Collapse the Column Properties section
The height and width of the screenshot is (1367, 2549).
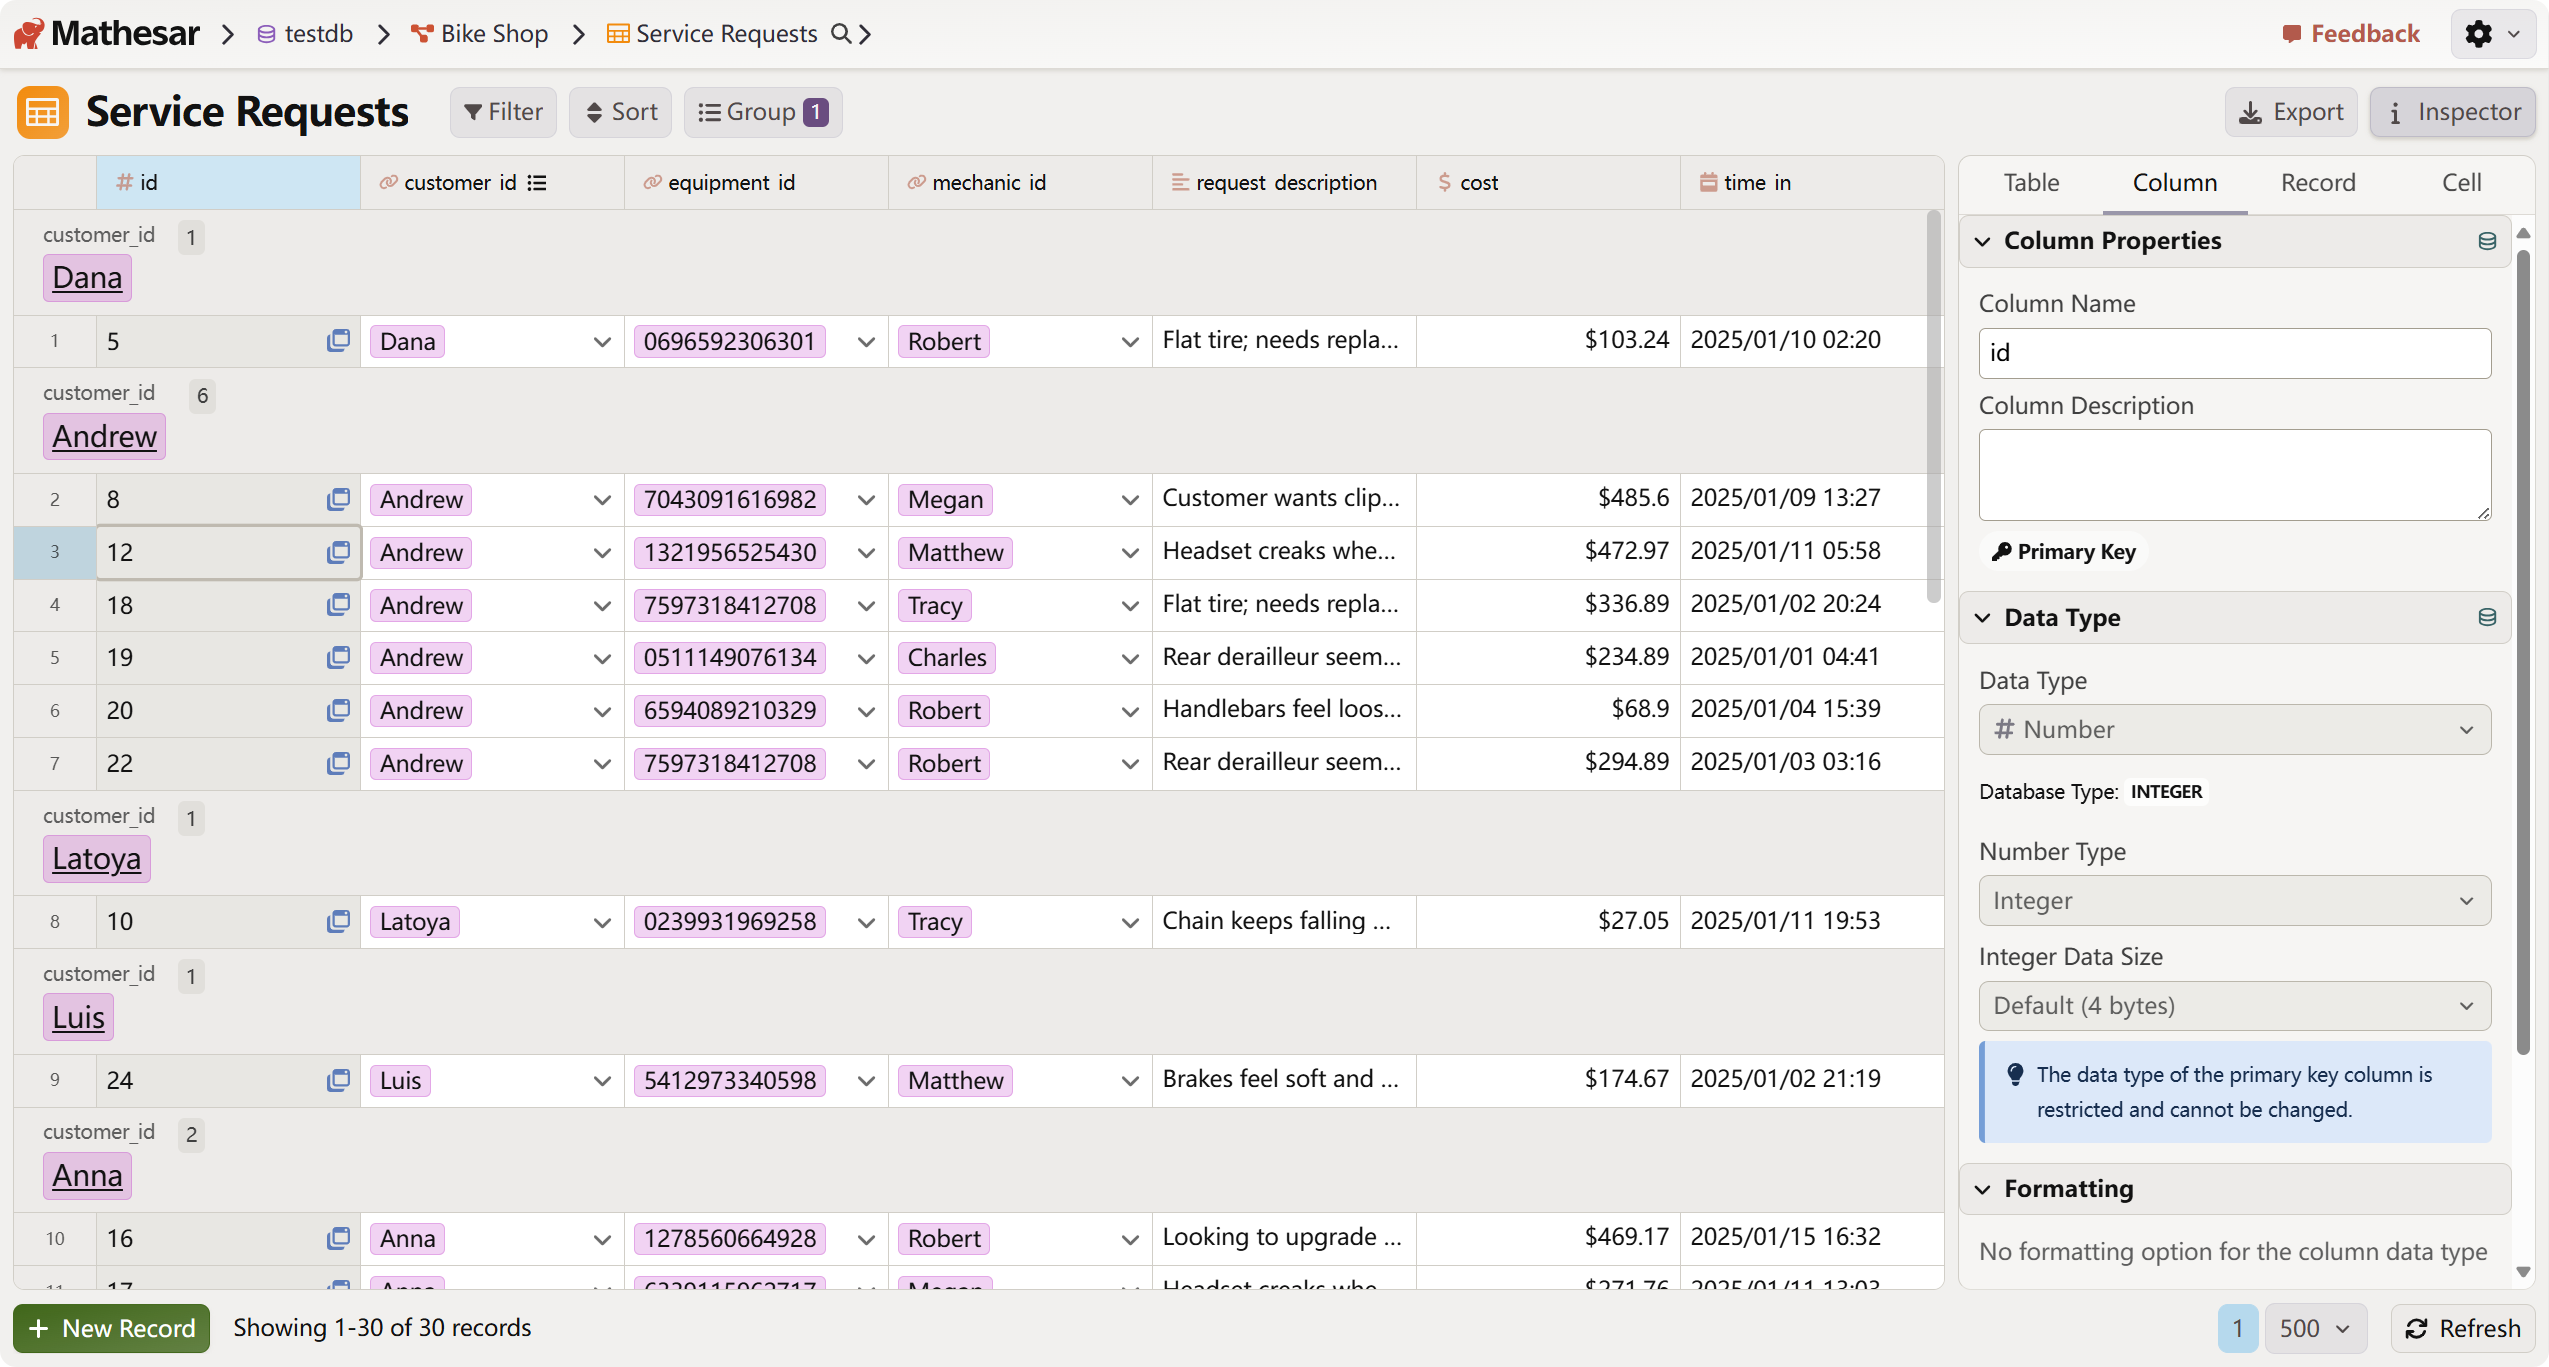(x=1983, y=241)
